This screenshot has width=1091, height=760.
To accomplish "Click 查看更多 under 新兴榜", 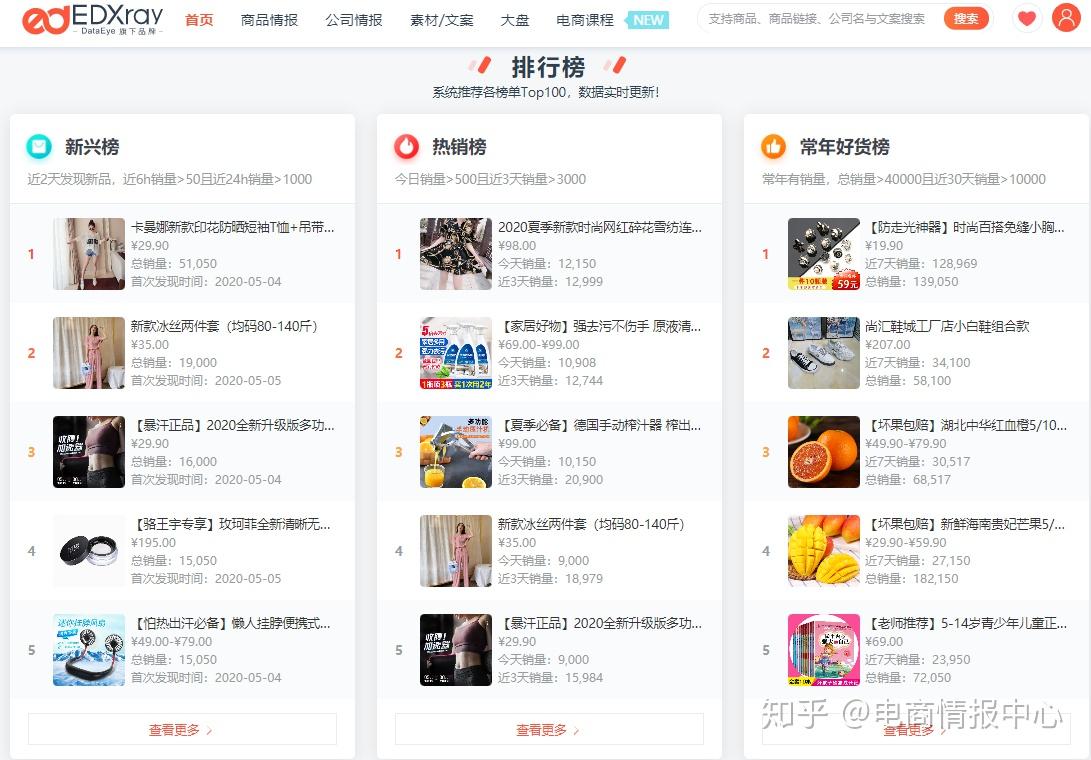I will pyautogui.click(x=182, y=729).
